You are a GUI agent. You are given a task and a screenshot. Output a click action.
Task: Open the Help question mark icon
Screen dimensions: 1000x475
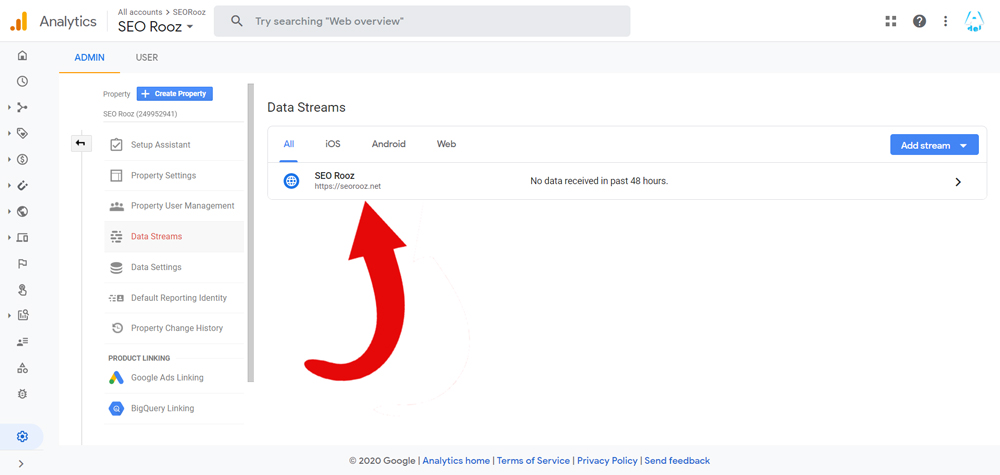(x=919, y=21)
